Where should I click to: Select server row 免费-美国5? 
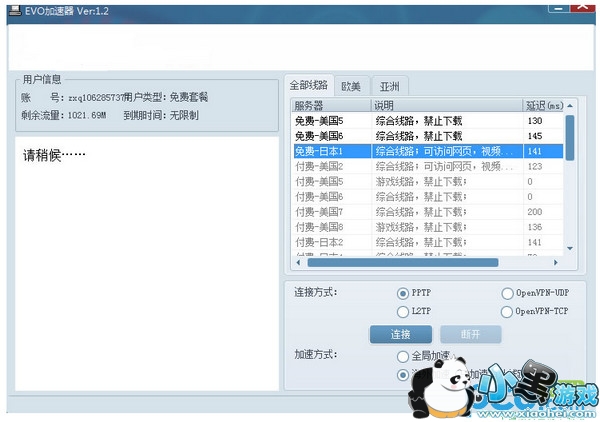[x=428, y=121]
